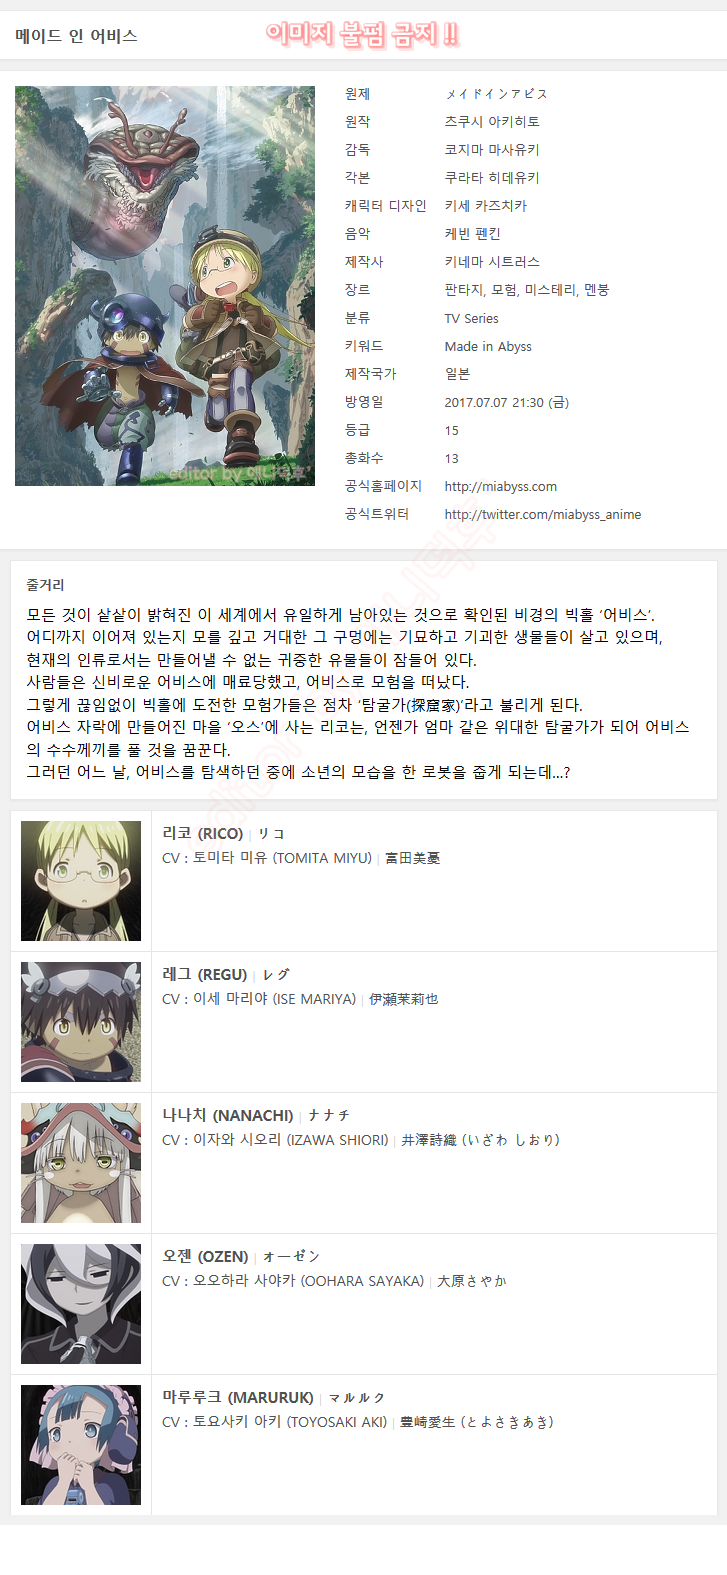Image resolution: width=727 pixels, height=1575 pixels.
Task: Click the 나나치 (NANACHI) character name
Action: pyautogui.click(x=228, y=1115)
